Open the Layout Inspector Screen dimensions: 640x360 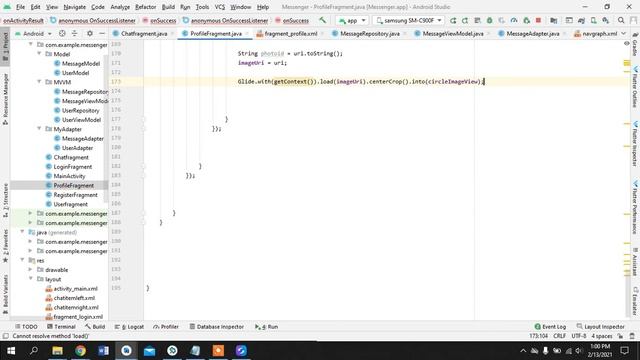point(600,327)
